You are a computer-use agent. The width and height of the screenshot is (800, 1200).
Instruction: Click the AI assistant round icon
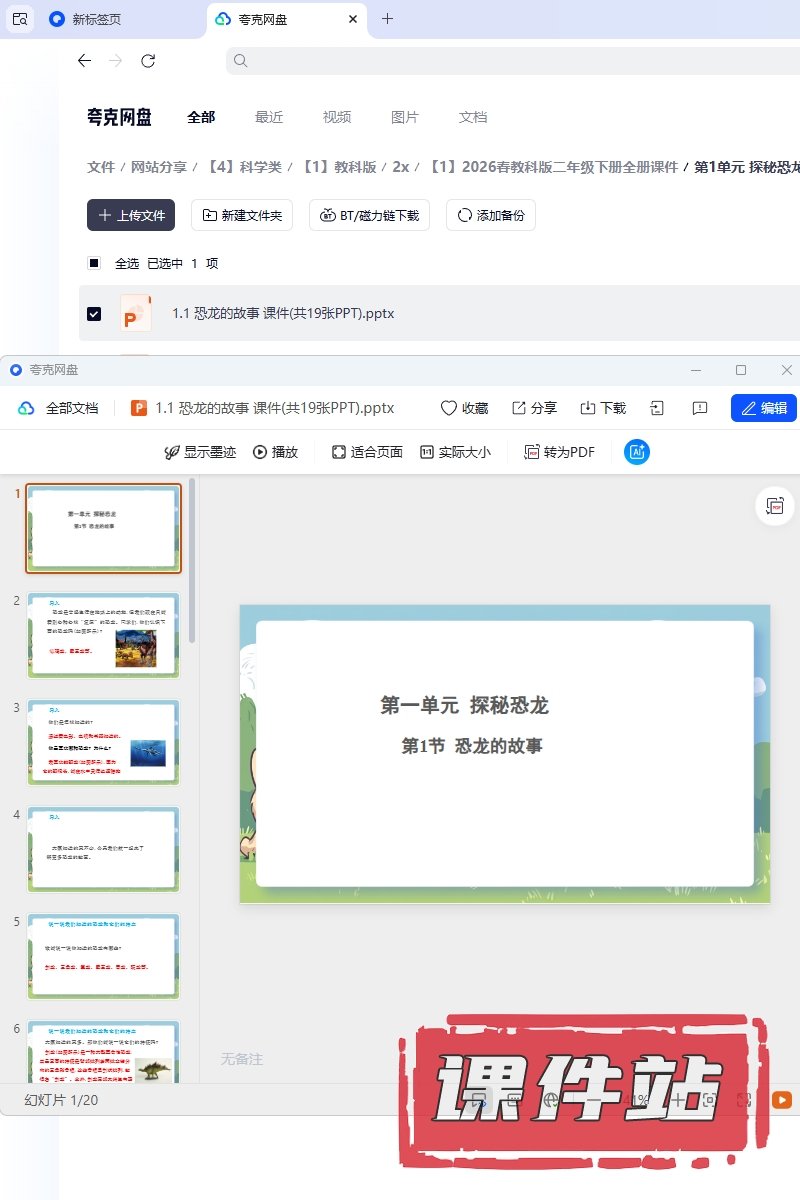pyautogui.click(x=637, y=452)
